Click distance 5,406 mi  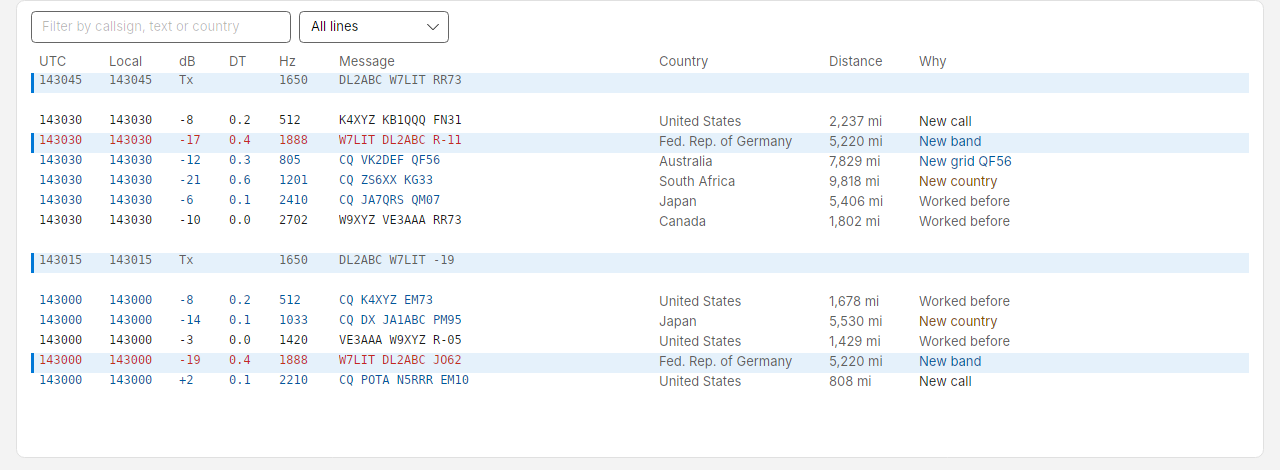coord(856,201)
